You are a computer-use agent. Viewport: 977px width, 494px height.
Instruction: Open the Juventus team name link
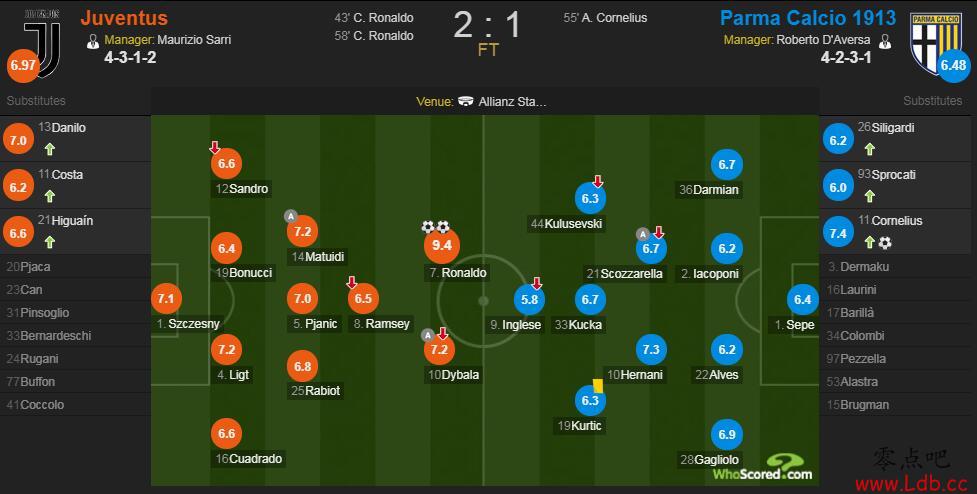[124, 17]
